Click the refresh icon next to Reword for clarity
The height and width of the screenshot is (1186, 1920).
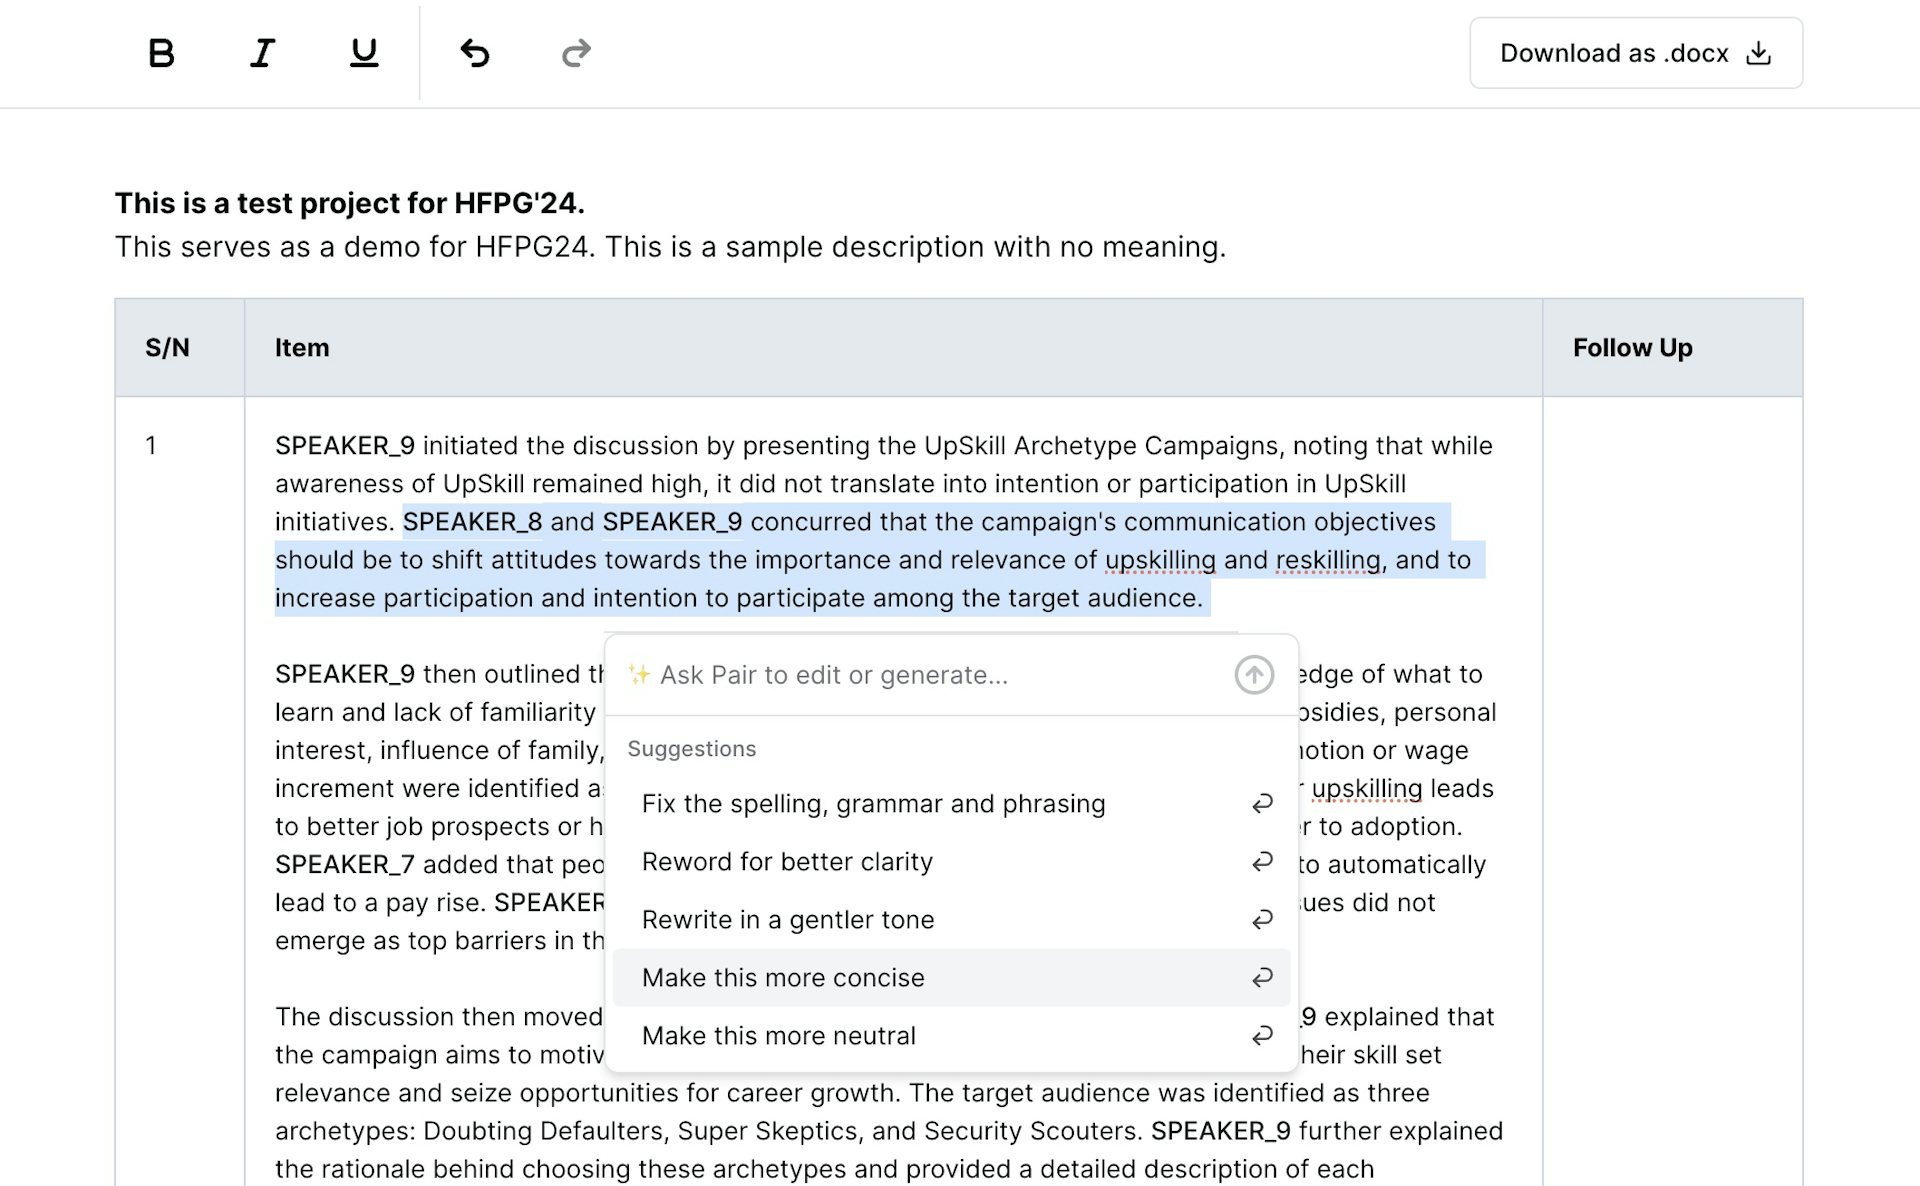(x=1262, y=861)
